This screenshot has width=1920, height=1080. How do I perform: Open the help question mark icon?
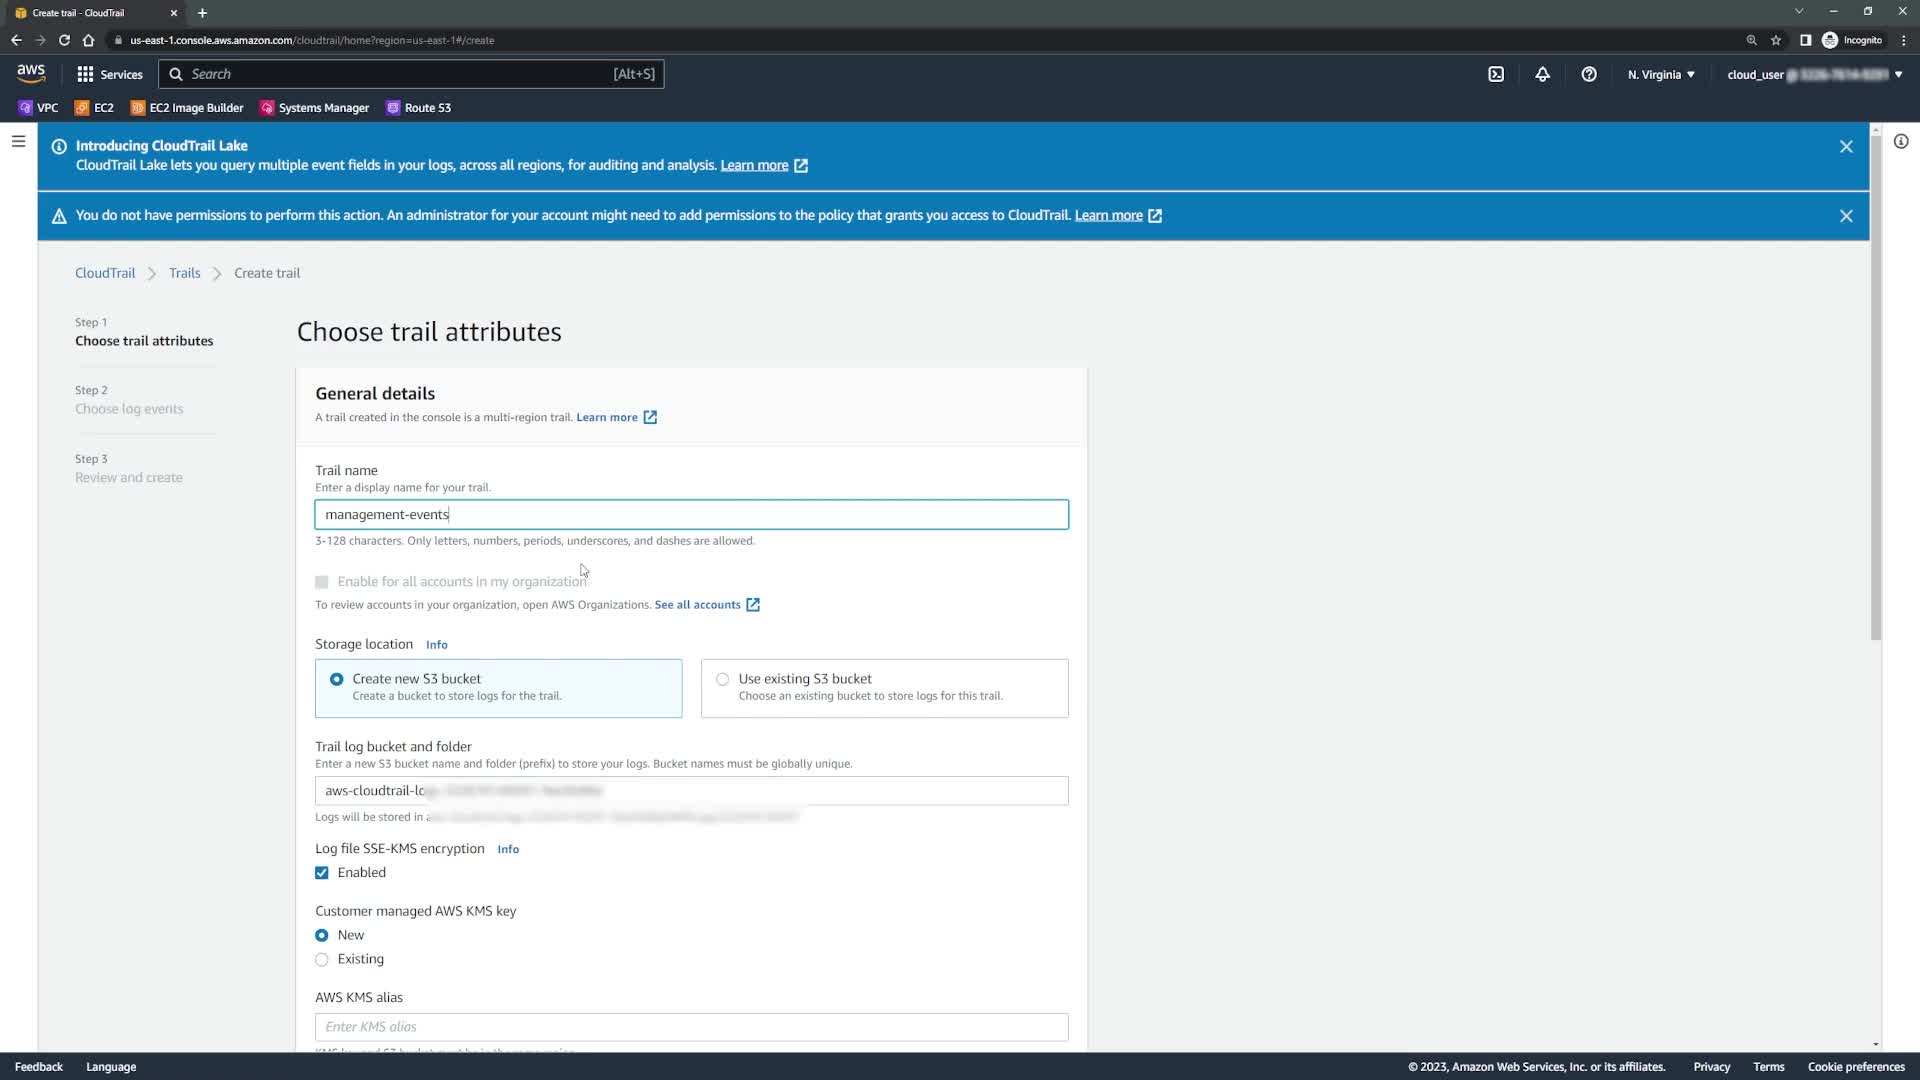(1588, 74)
